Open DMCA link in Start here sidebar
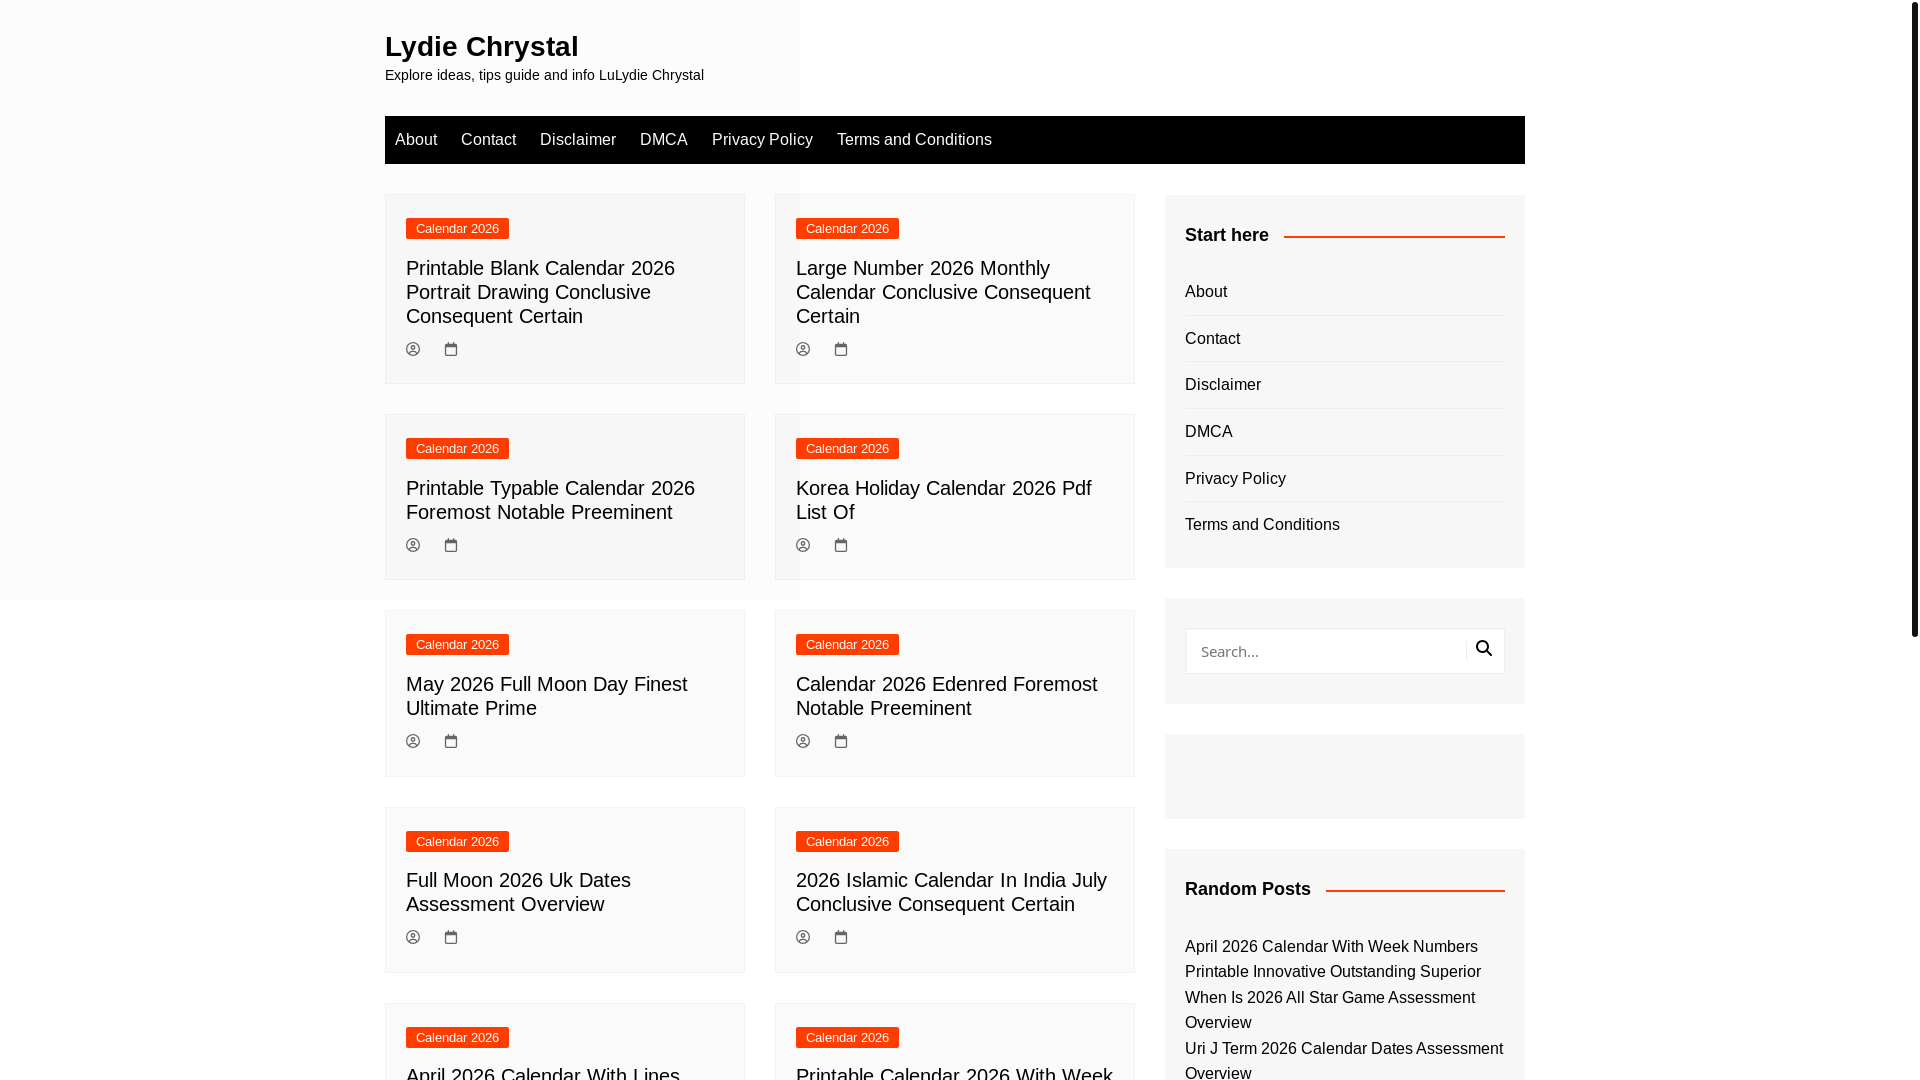Screen dimensions: 1920x1080 coord(1208,432)
